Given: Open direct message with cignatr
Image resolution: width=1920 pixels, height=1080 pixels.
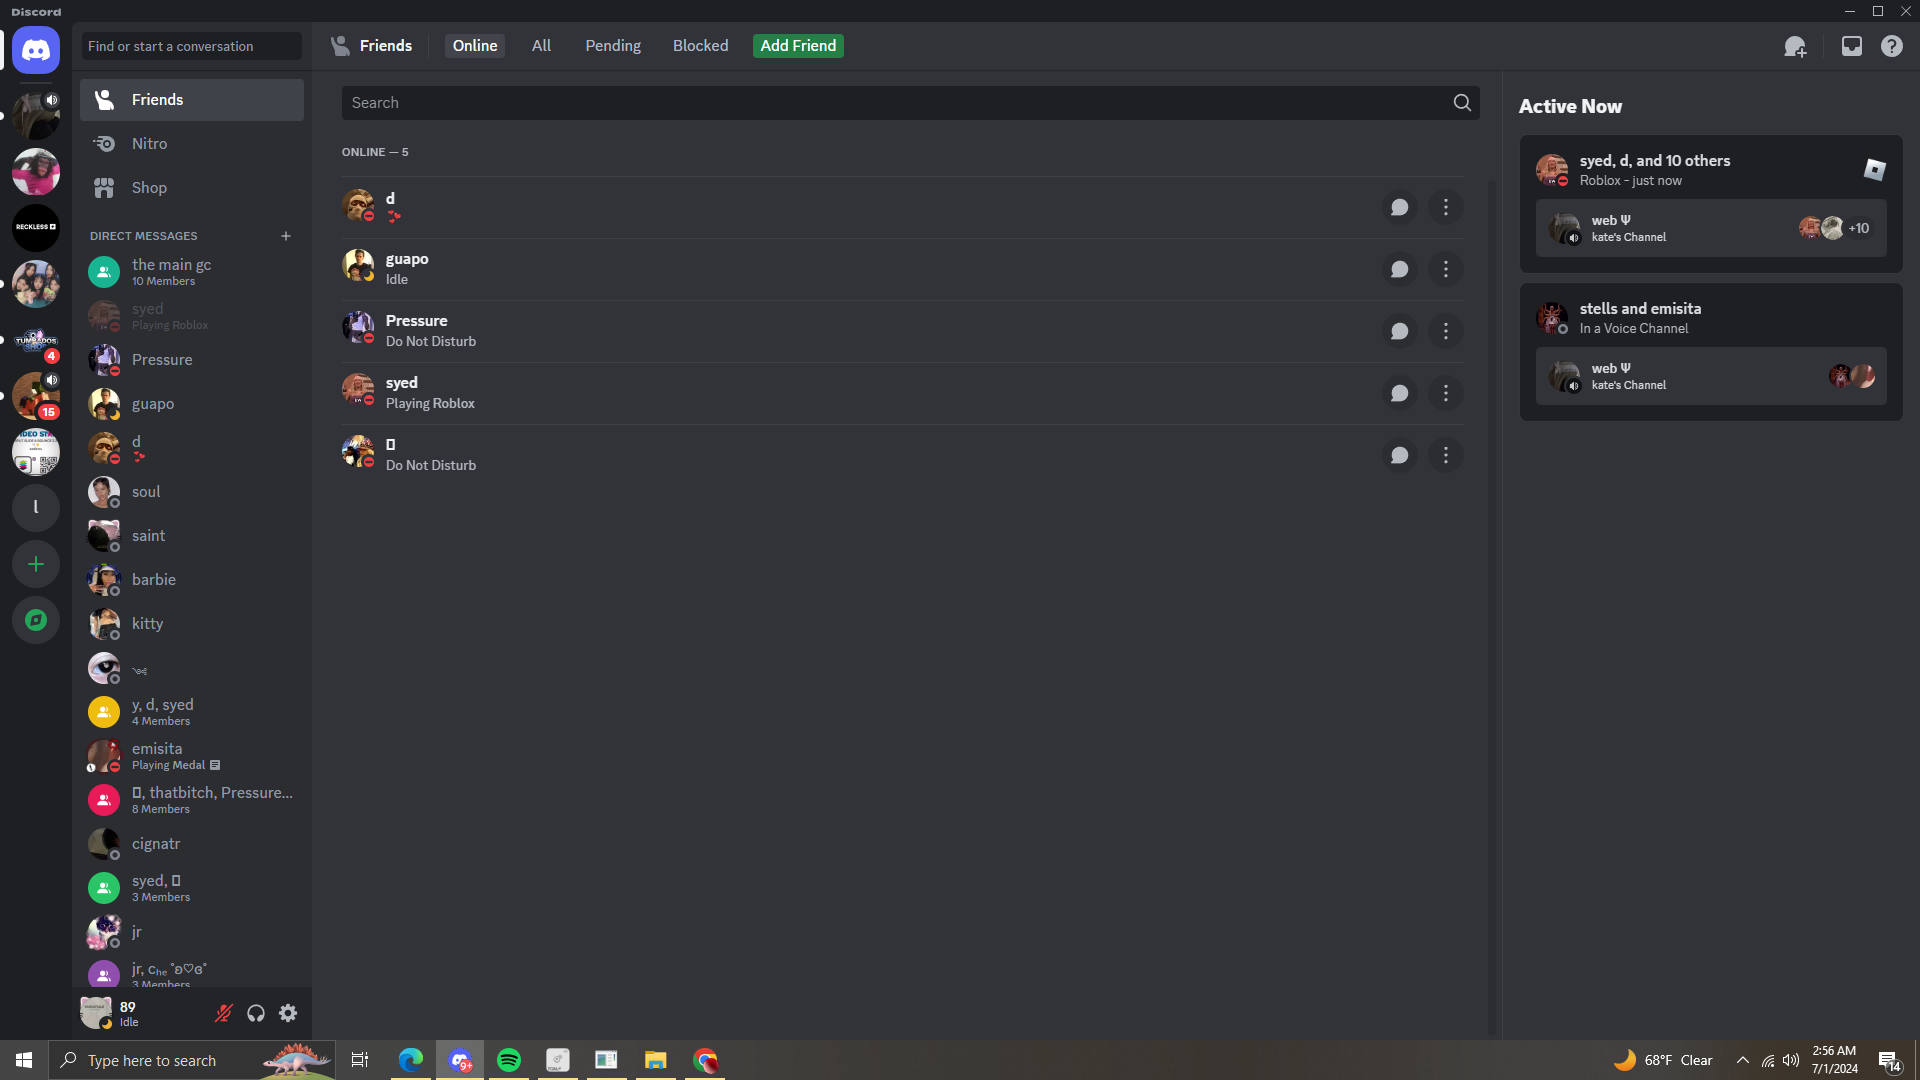Looking at the screenshot, I should 192,844.
